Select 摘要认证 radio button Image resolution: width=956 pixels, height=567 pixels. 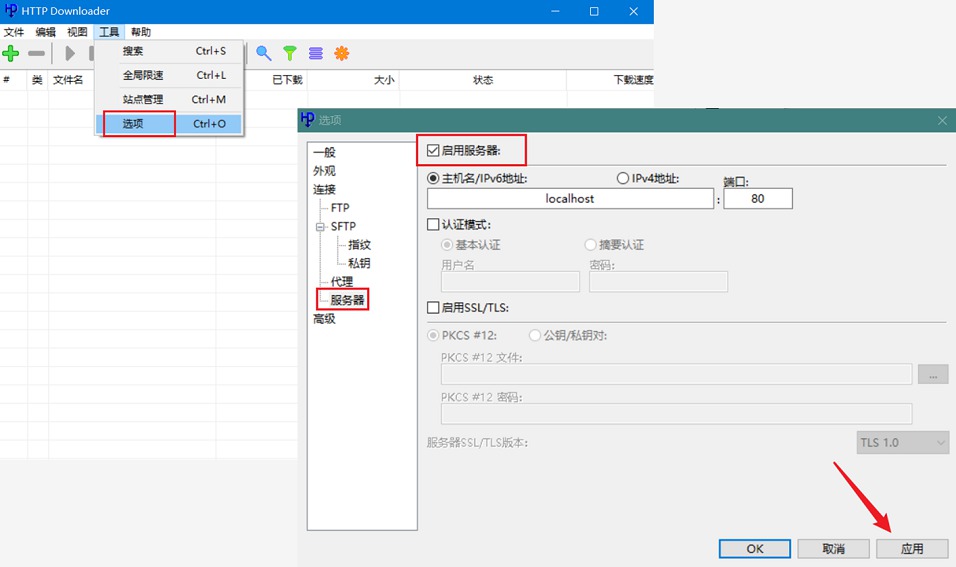pos(590,245)
